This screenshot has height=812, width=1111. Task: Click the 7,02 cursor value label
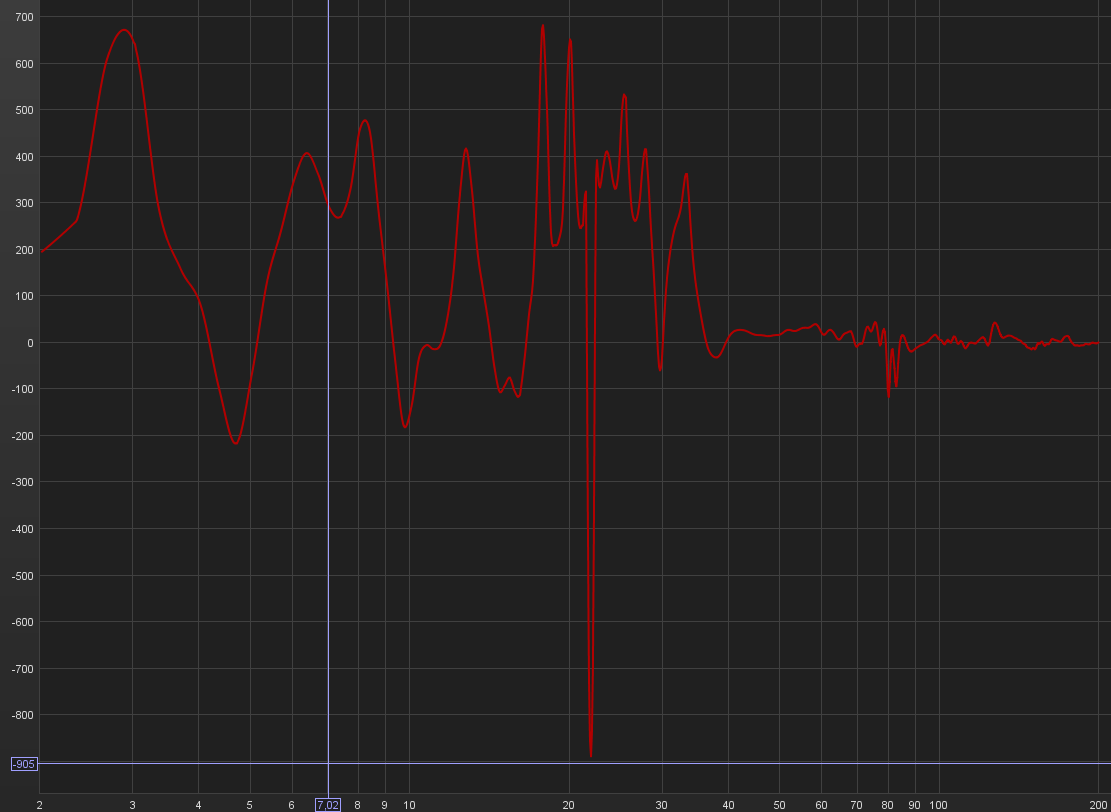[328, 805]
